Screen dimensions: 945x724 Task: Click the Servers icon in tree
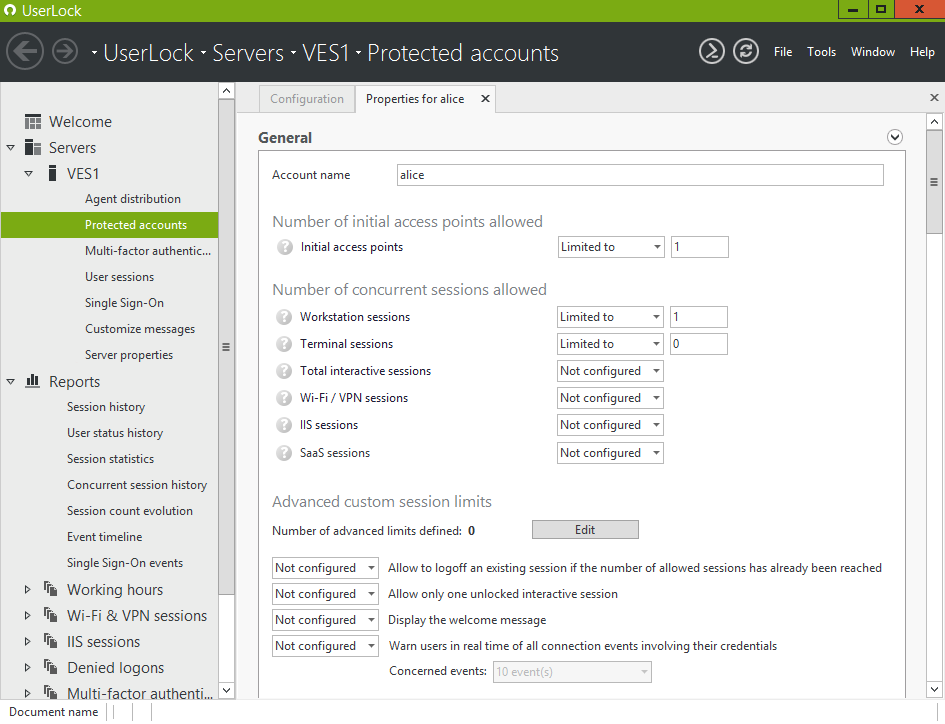(33, 148)
